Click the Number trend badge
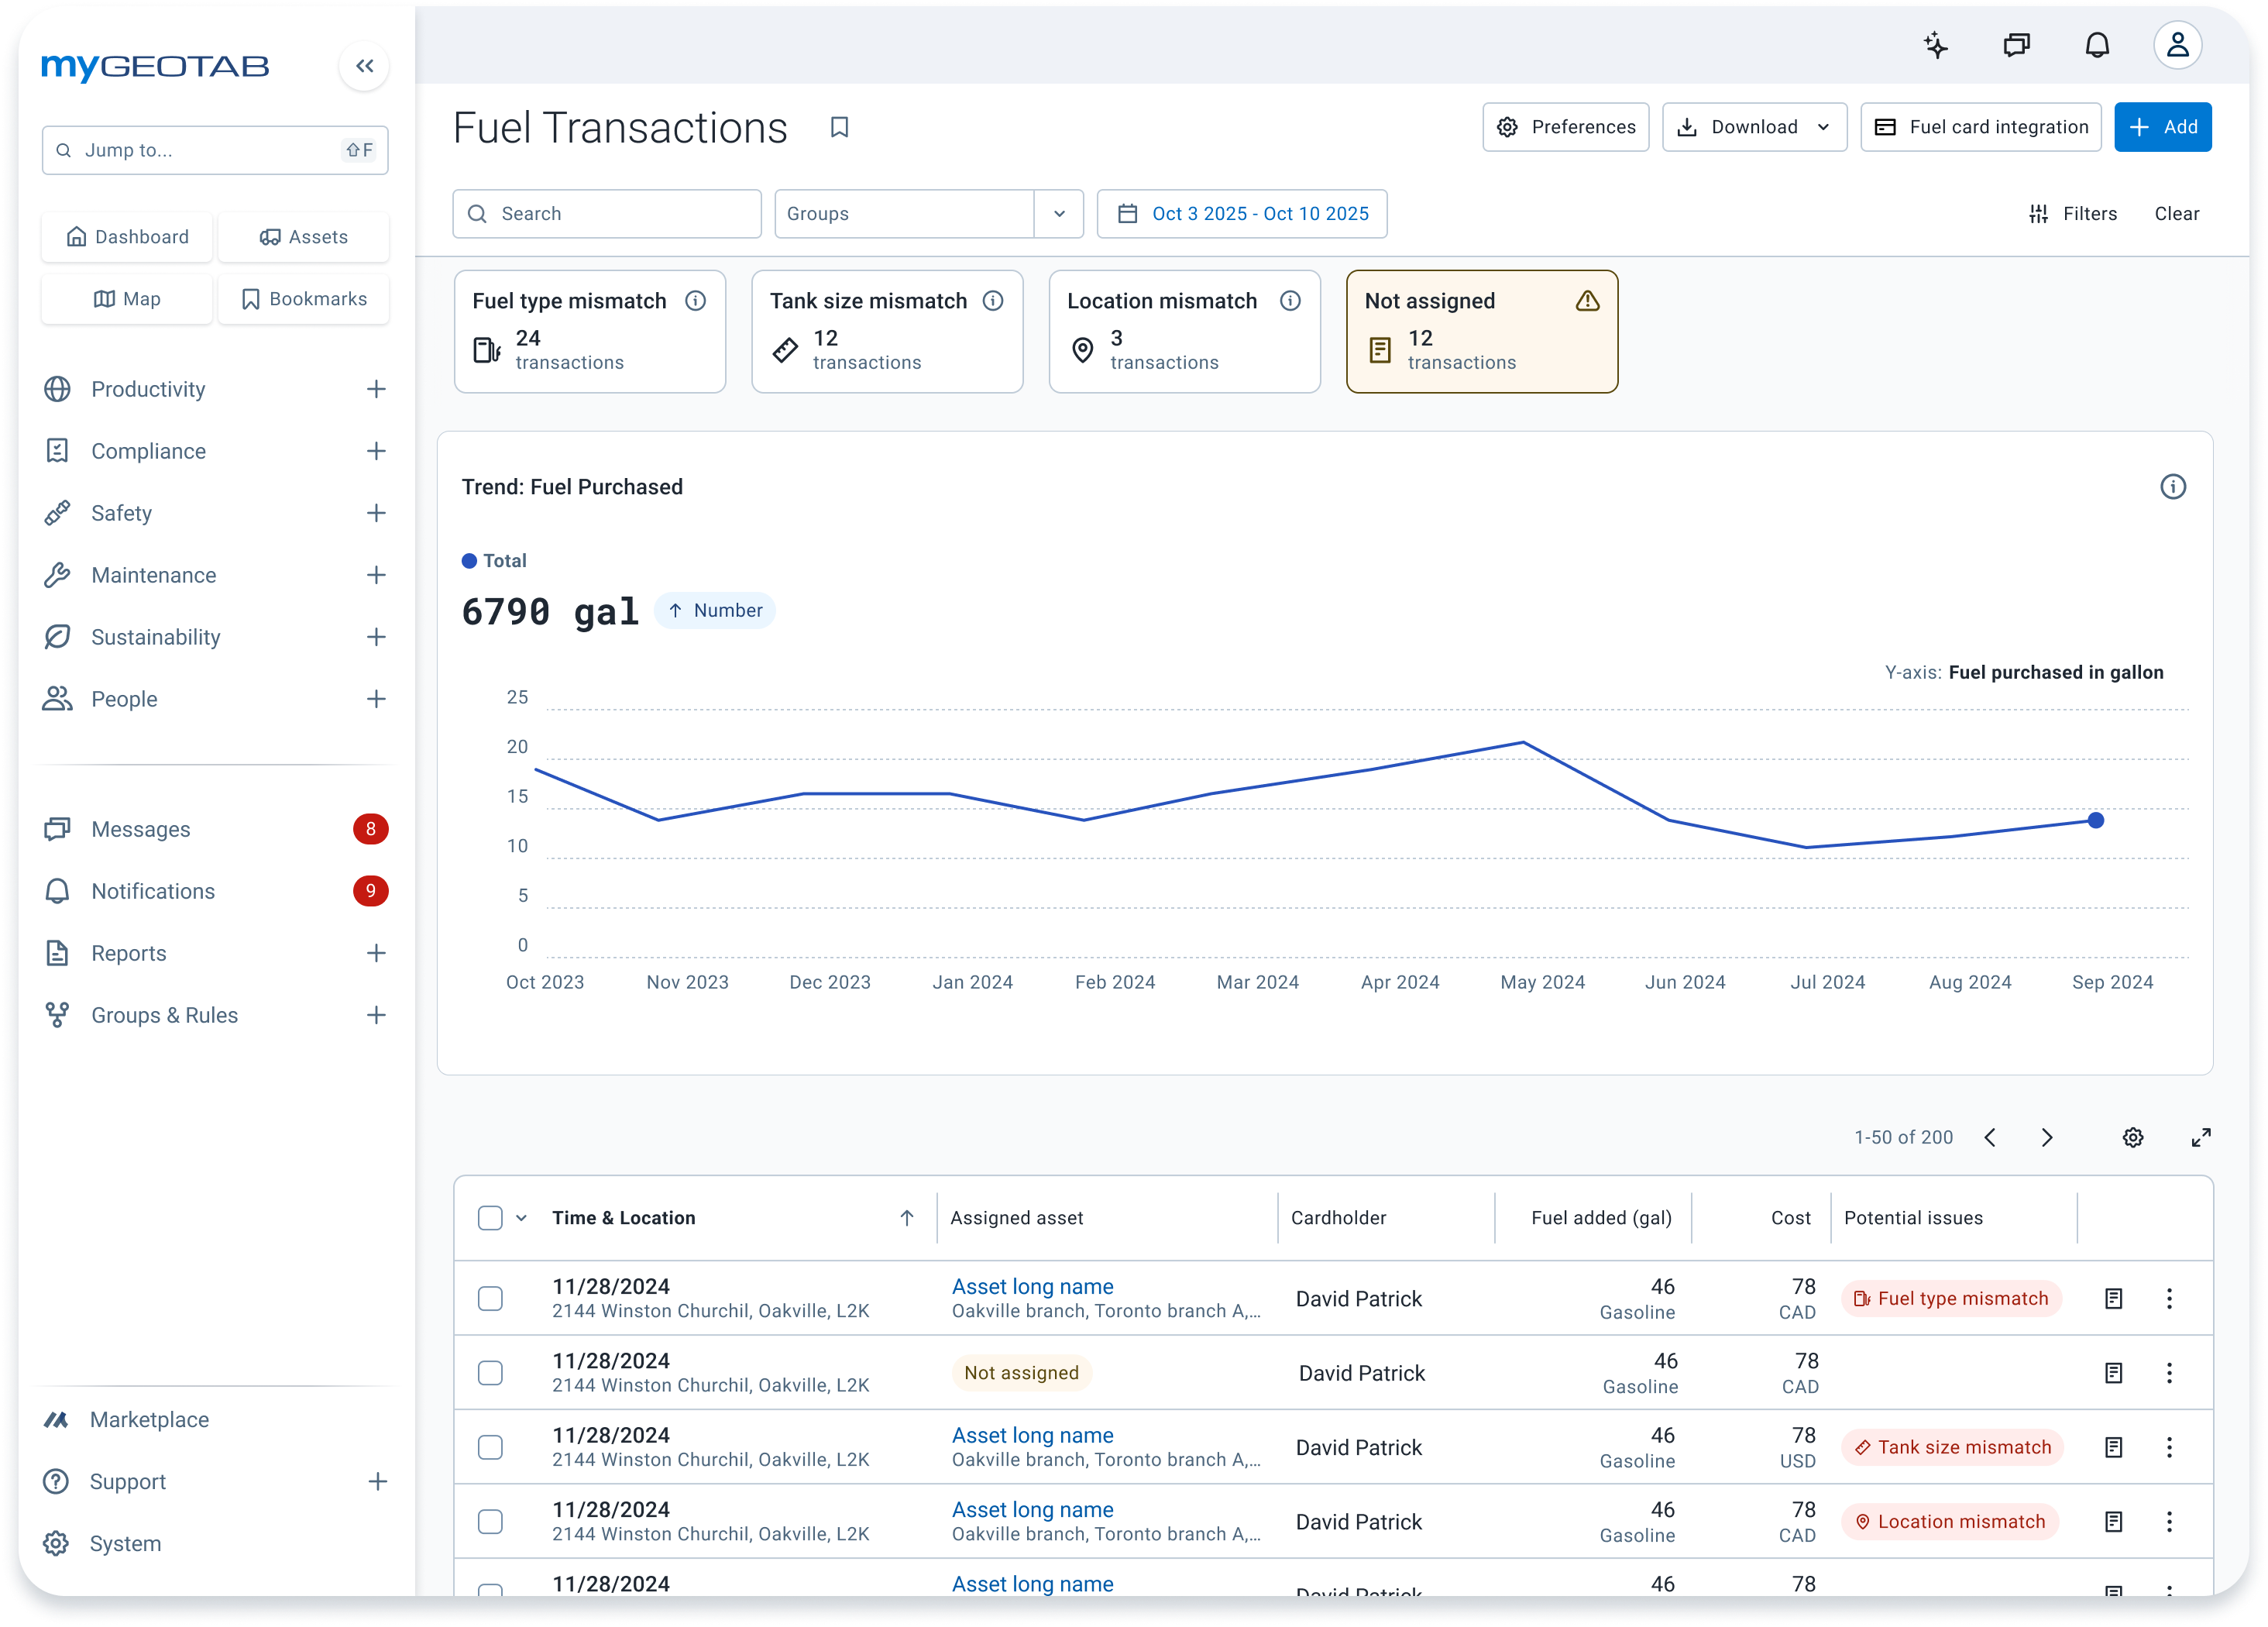Screen dimensions: 2268x1627 pos(715,611)
